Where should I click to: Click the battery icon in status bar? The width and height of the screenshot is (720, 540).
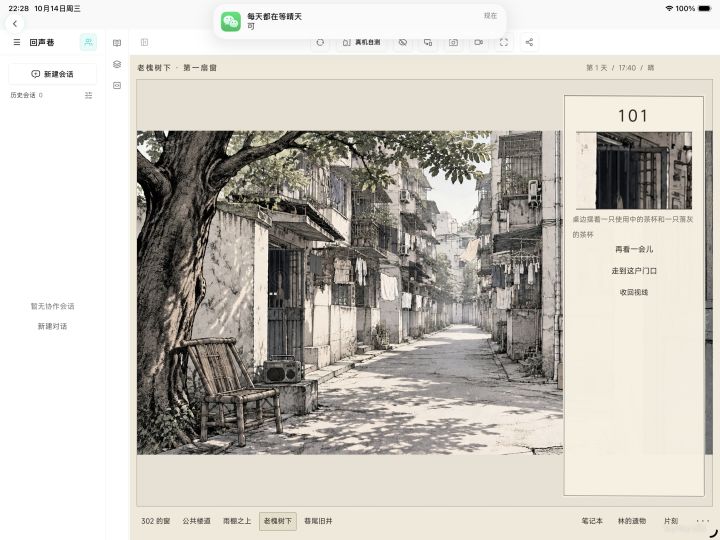[x=705, y=8]
